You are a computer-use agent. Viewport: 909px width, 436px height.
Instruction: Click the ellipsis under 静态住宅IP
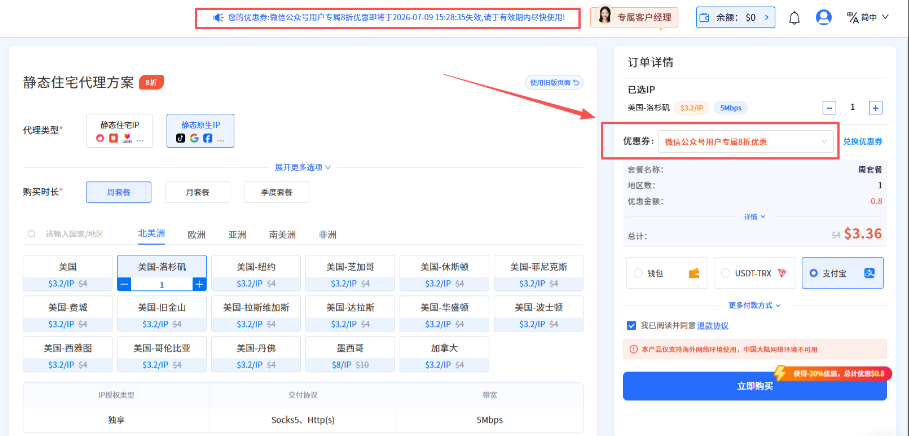[140, 139]
